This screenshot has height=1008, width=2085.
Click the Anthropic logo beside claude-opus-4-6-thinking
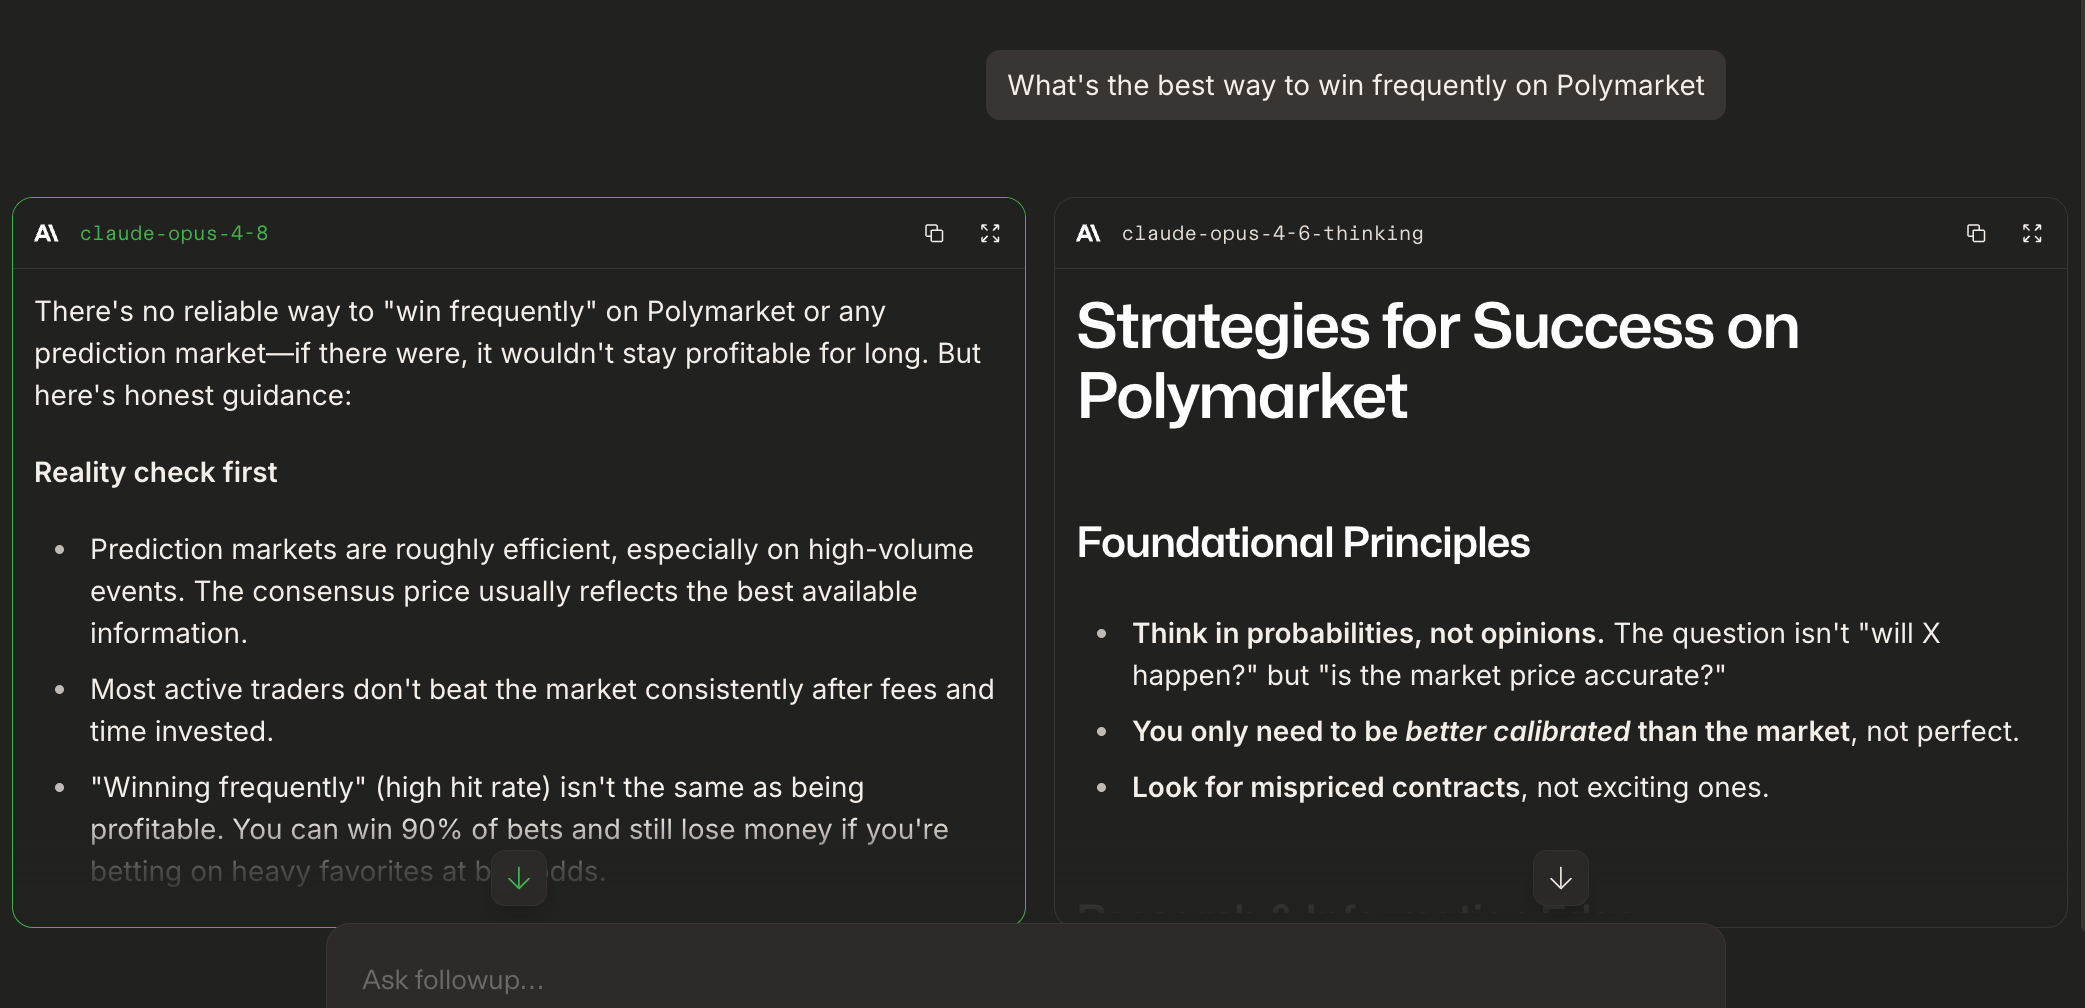tap(1088, 233)
